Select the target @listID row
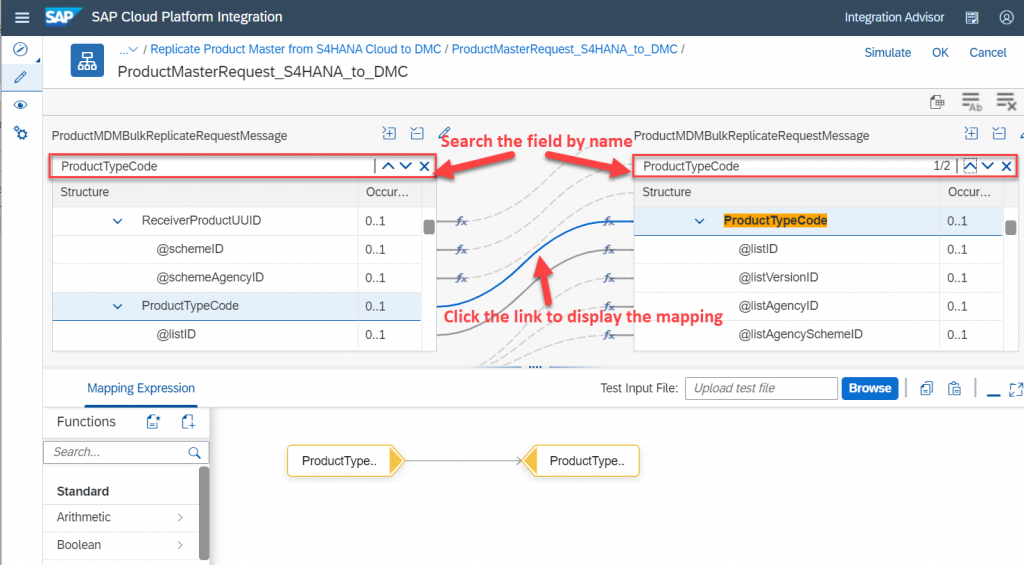 coord(818,250)
